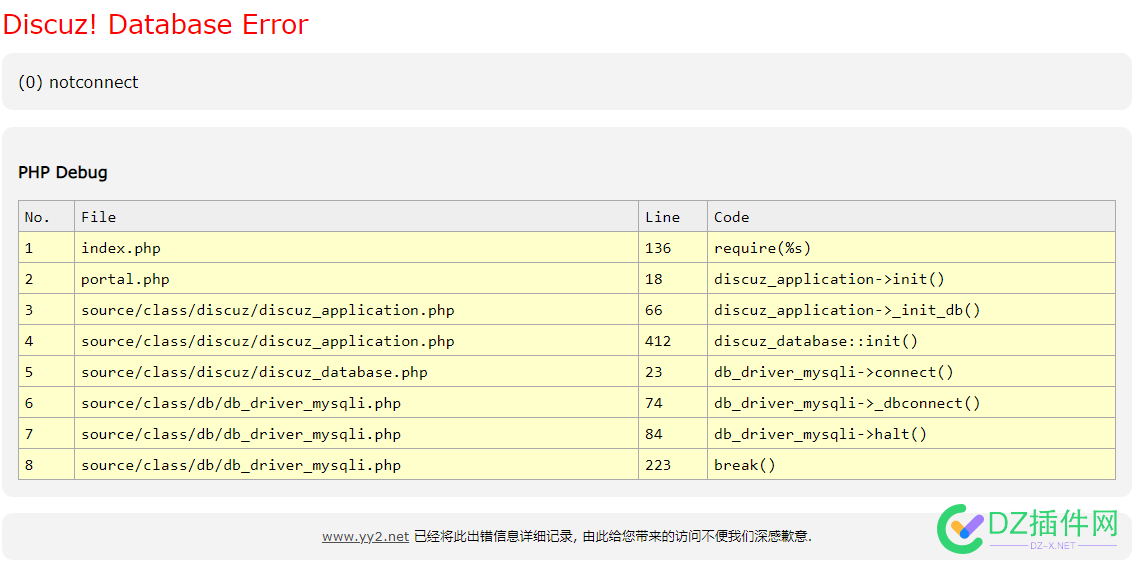1137x569 pixels.
Task: Click discuz_application.php file in row 3
Action: point(356,310)
